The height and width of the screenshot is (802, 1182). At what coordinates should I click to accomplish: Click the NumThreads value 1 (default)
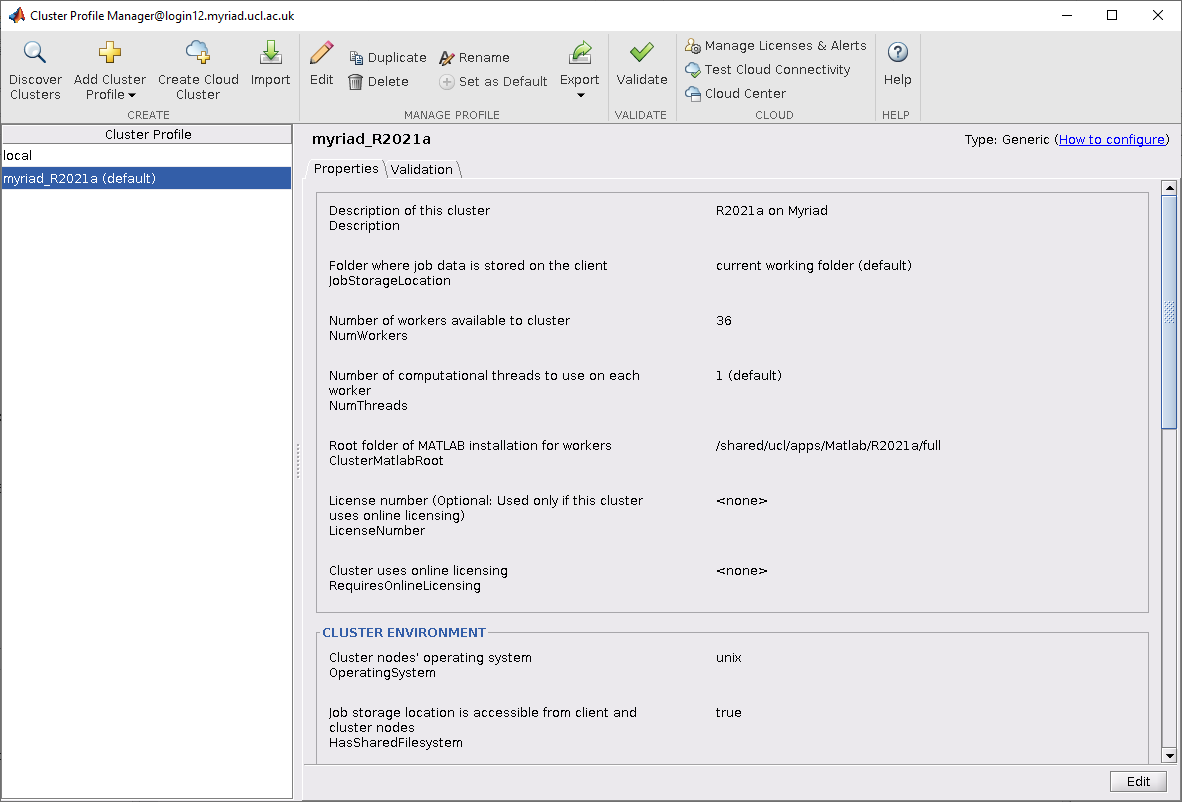(749, 375)
